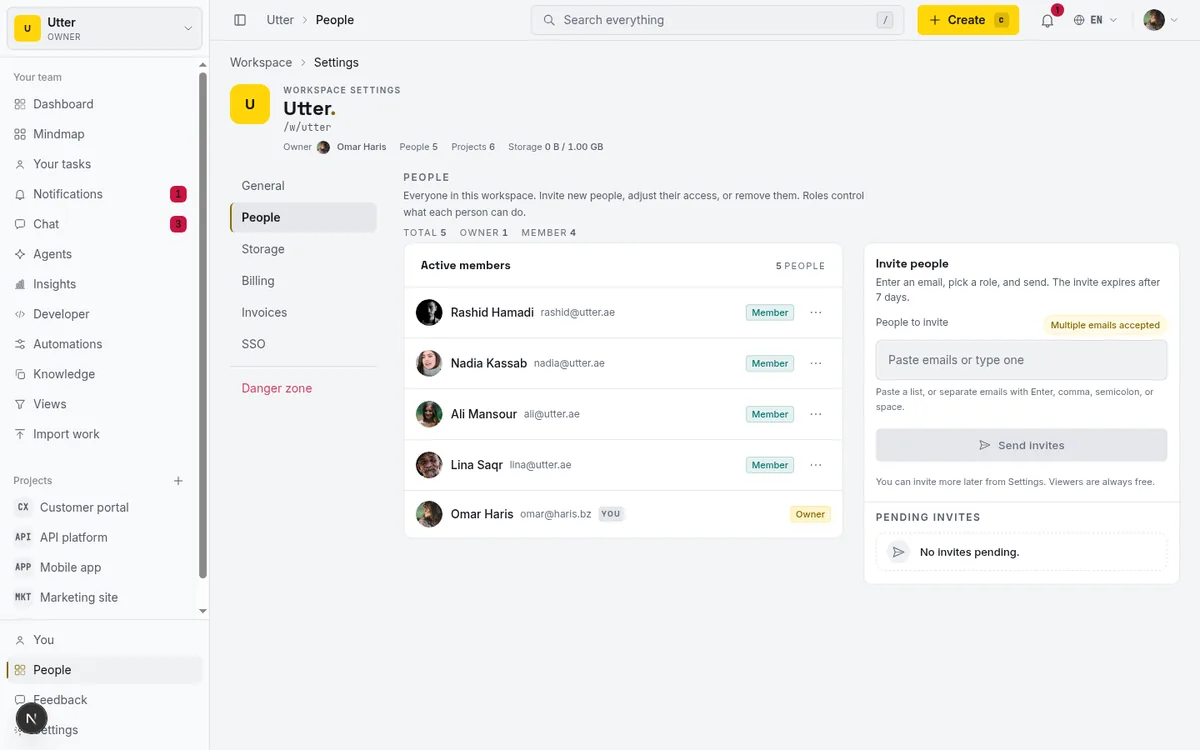Click the Notifications bell icon in sidebar

[x=20, y=194]
